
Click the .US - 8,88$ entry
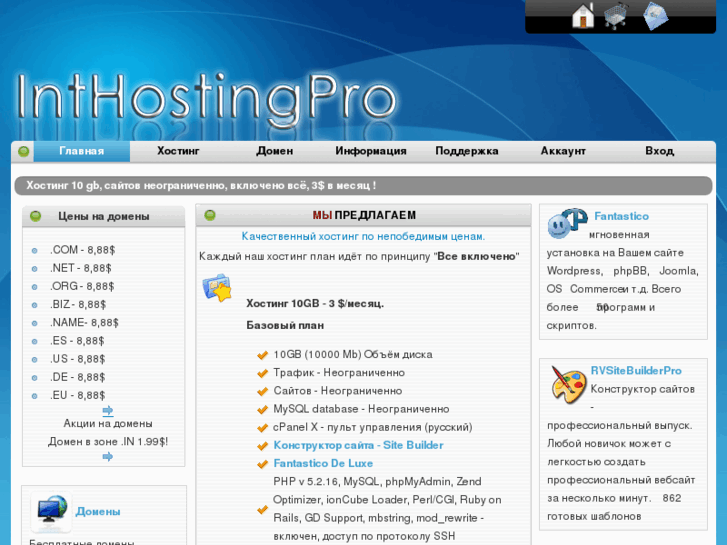point(77,359)
